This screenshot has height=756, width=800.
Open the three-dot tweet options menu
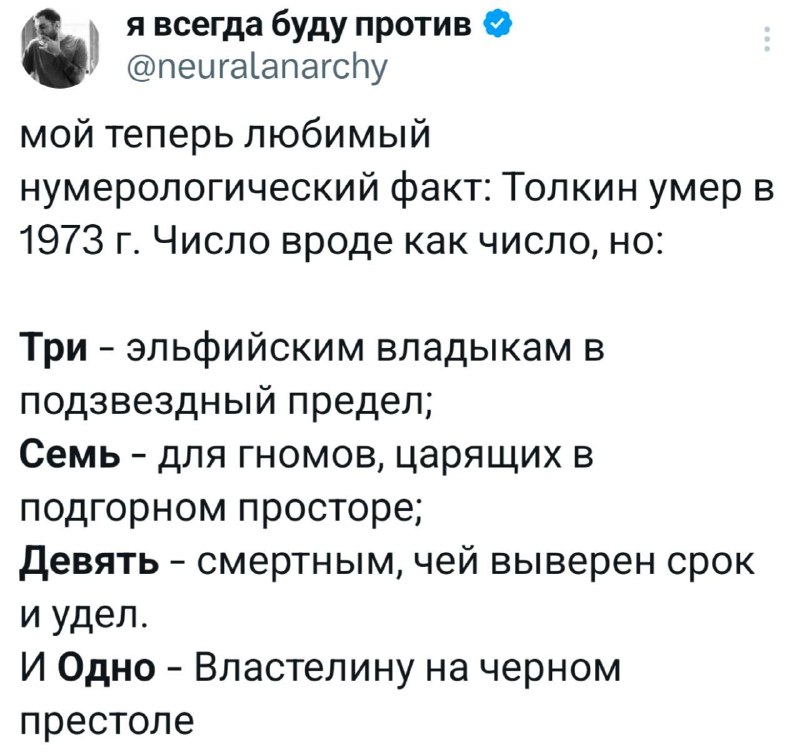pos(767,41)
